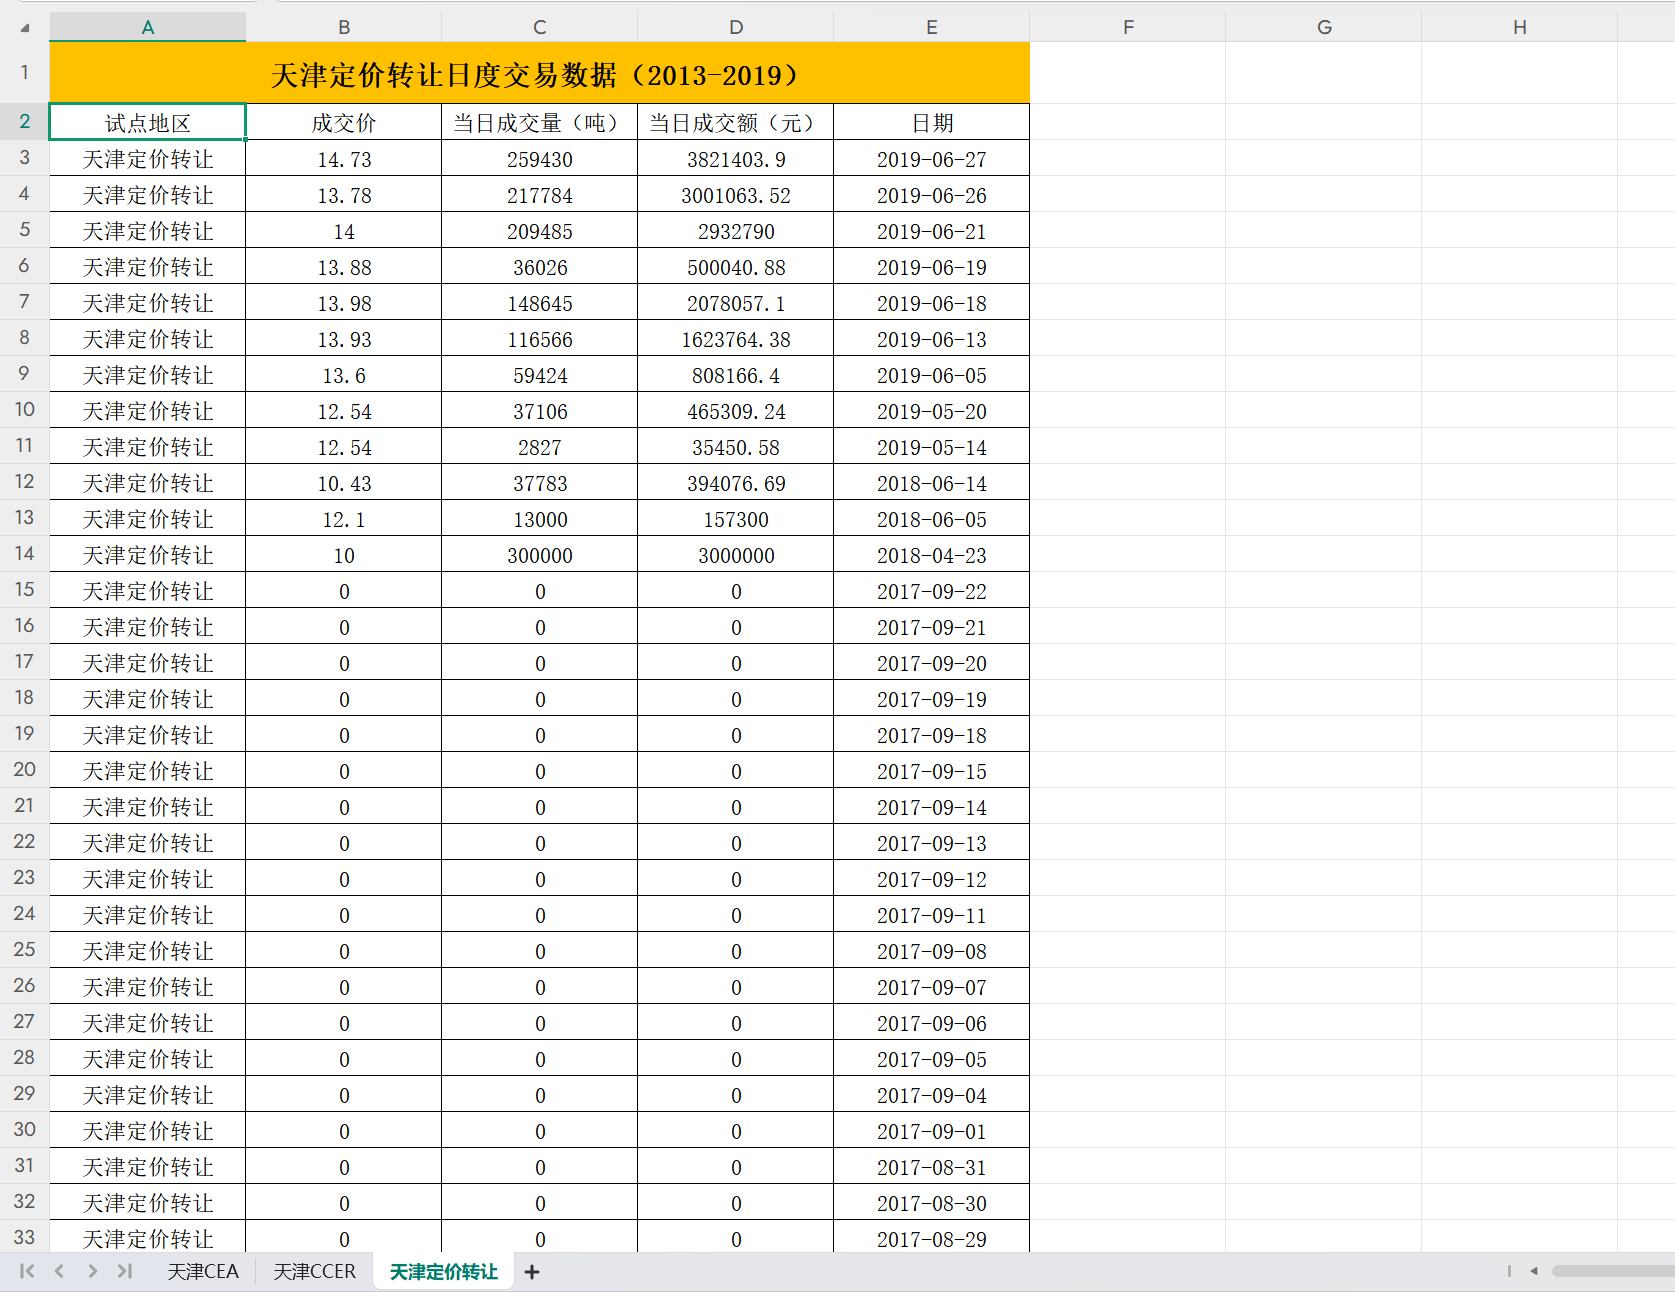Select the 天津定价转让 sheet tab
This screenshot has height=1292, width=1675.
click(443, 1271)
